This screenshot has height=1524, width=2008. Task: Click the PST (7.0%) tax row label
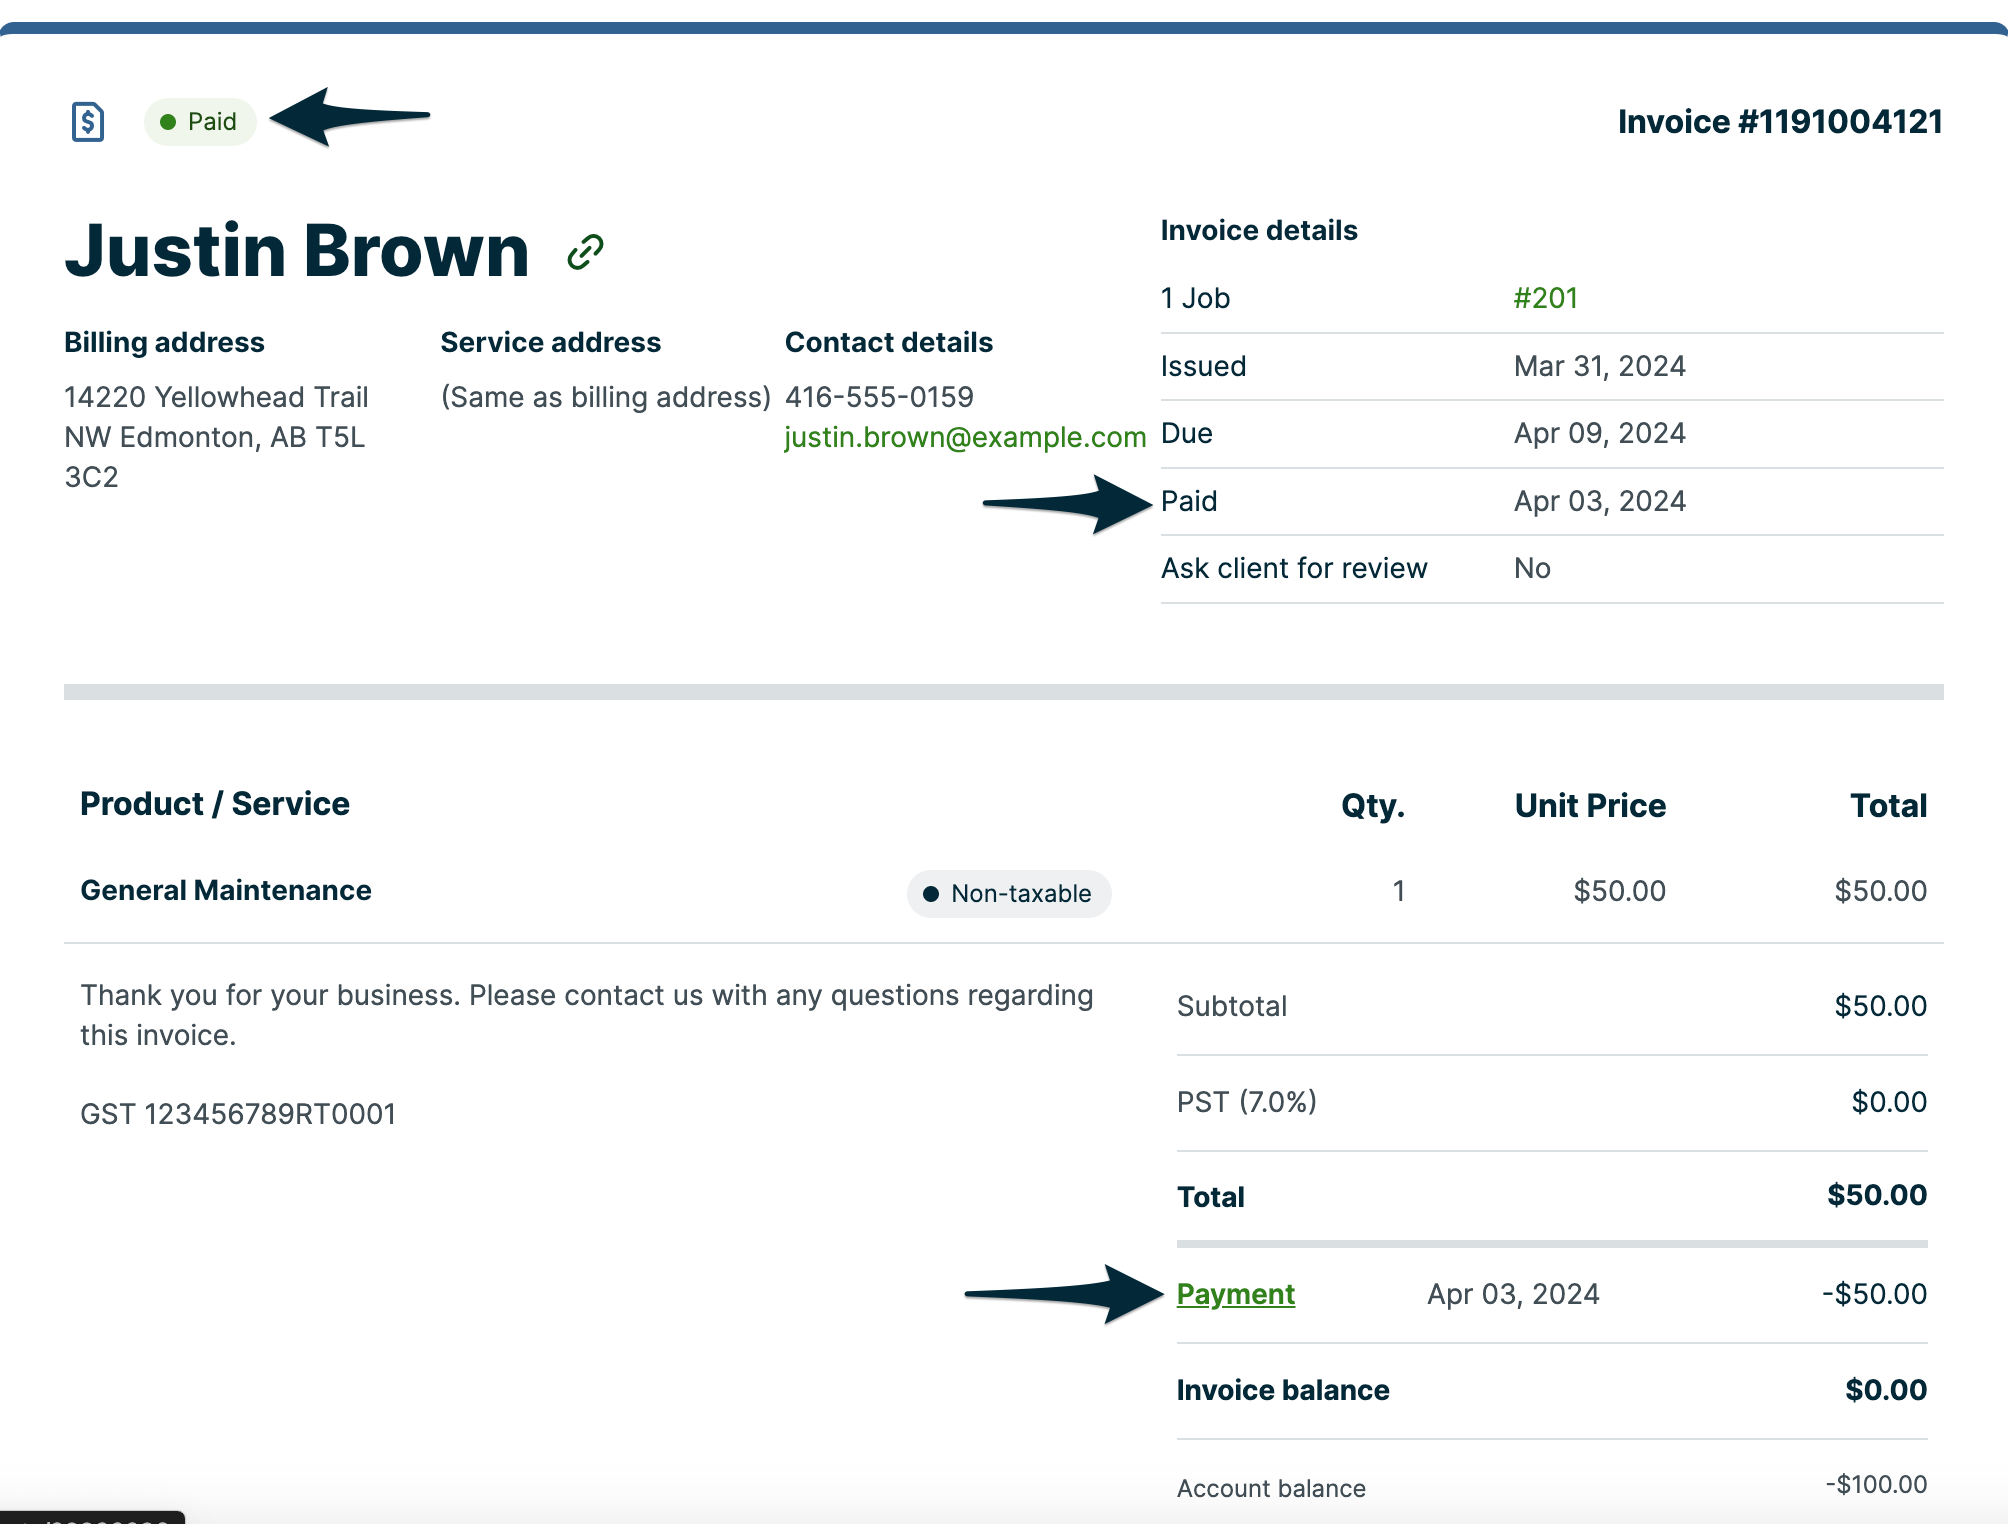click(x=1246, y=1102)
